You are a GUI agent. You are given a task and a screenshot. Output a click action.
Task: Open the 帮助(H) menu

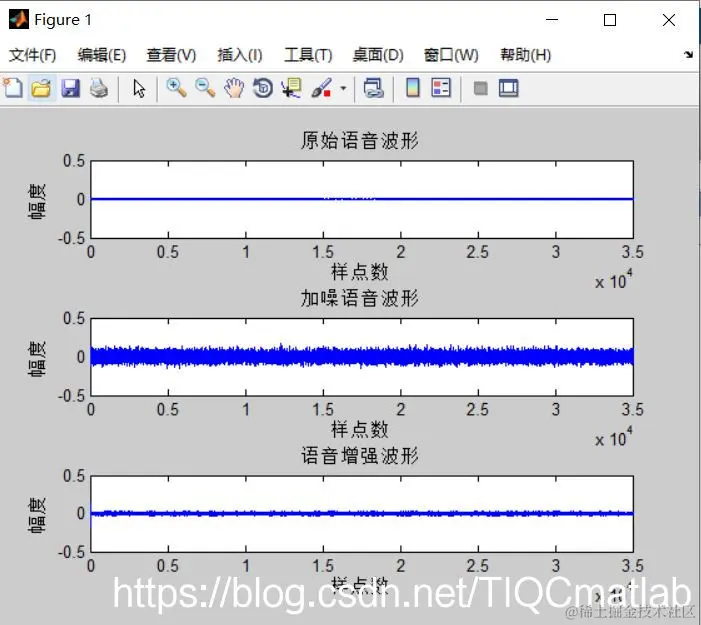pyautogui.click(x=526, y=55)
